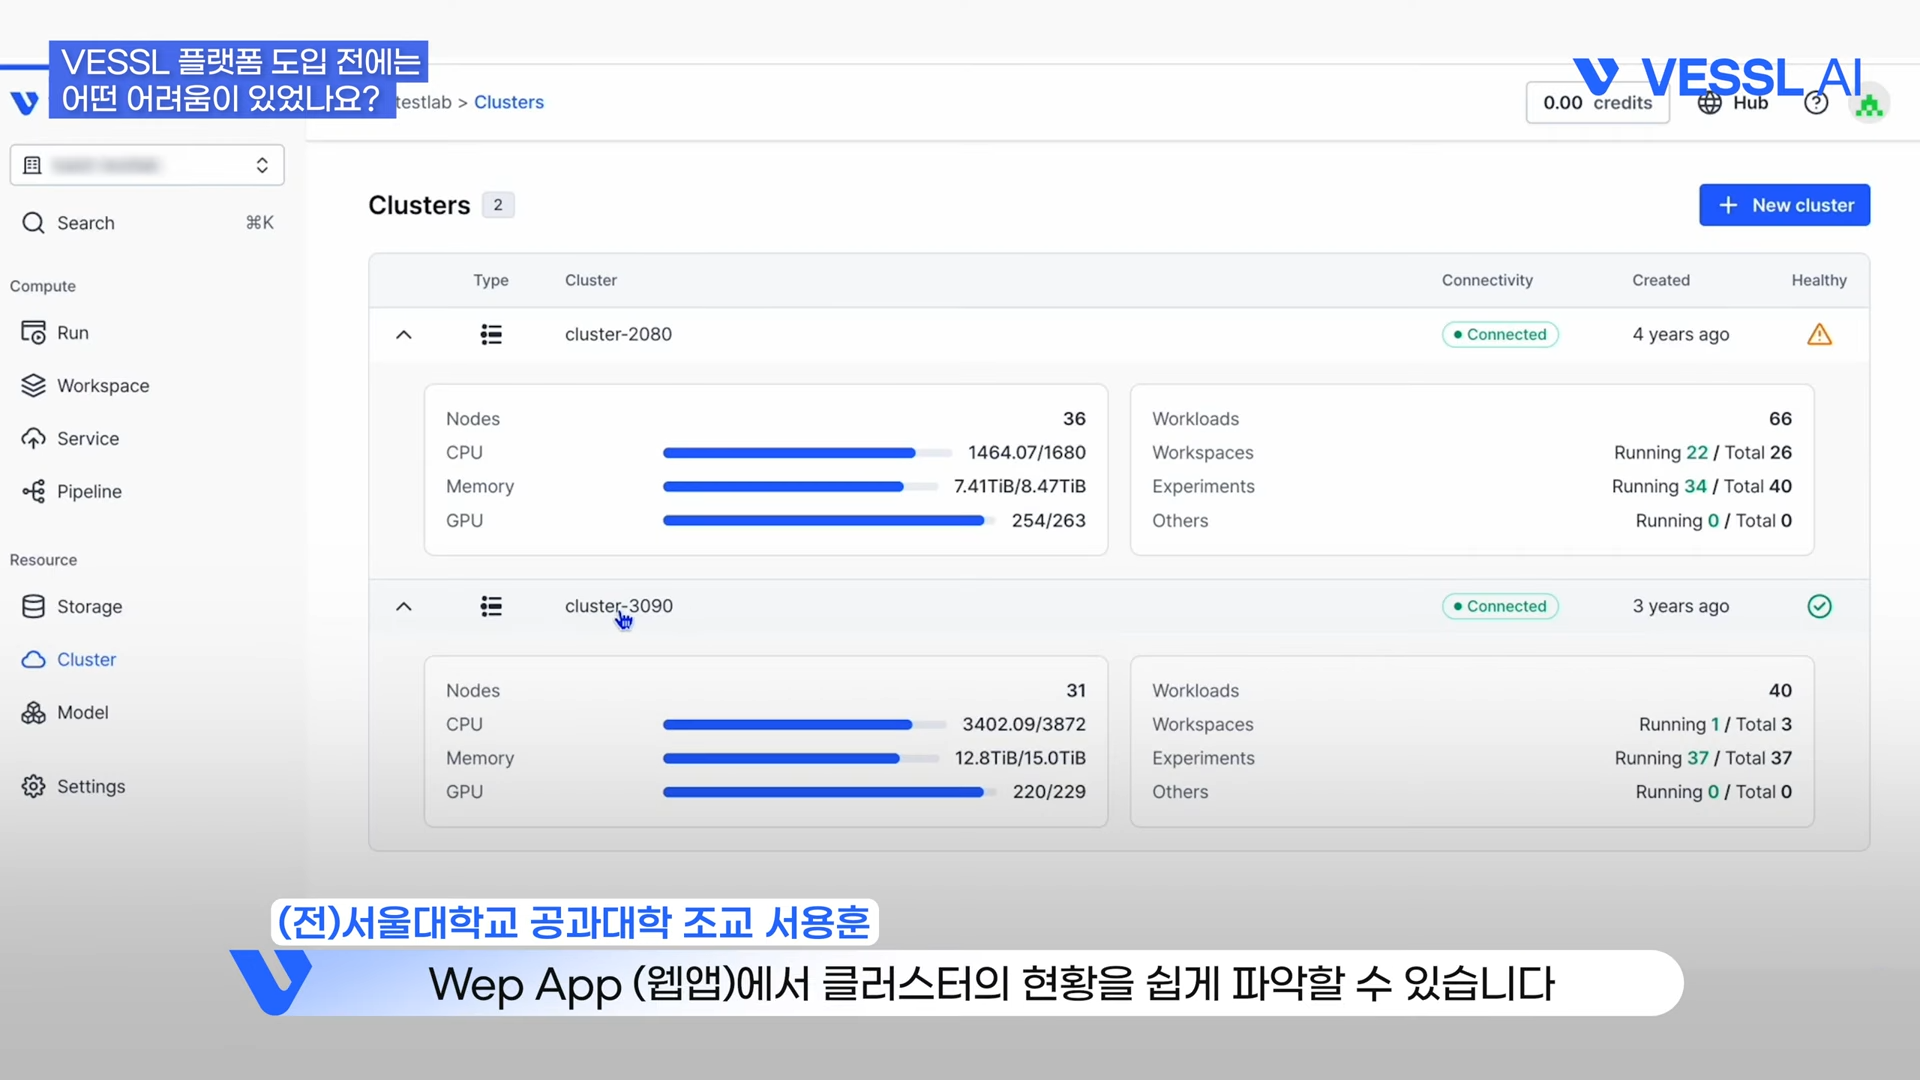This screenshot has height=1080, width=1920.
Task: Click the type list icon of cluster-3090
Action: click(491, 606)
